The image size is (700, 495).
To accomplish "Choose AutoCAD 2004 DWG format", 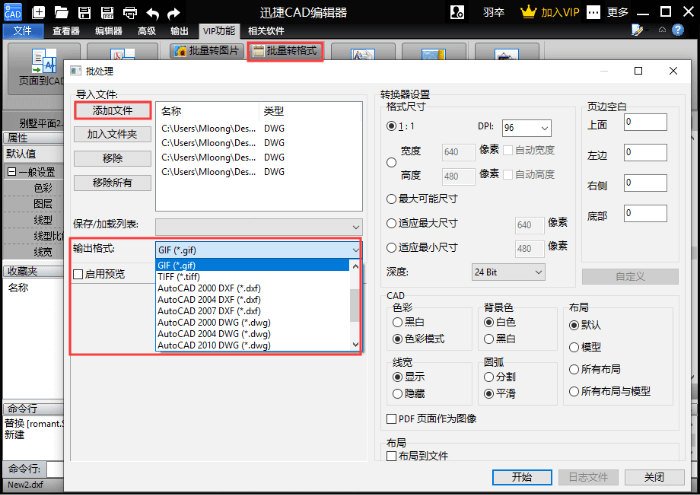I will [x=252, y=334].
